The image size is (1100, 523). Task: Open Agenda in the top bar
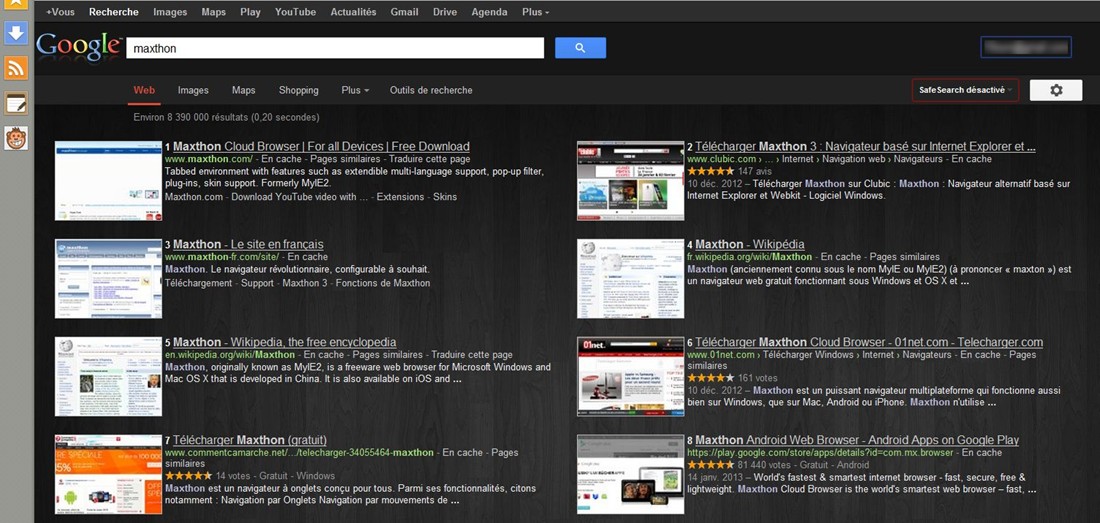(x=489, y=12)
